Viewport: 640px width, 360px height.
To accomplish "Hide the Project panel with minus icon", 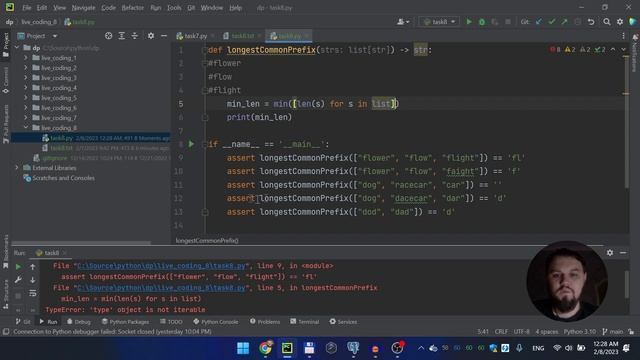I will (164, 36).
